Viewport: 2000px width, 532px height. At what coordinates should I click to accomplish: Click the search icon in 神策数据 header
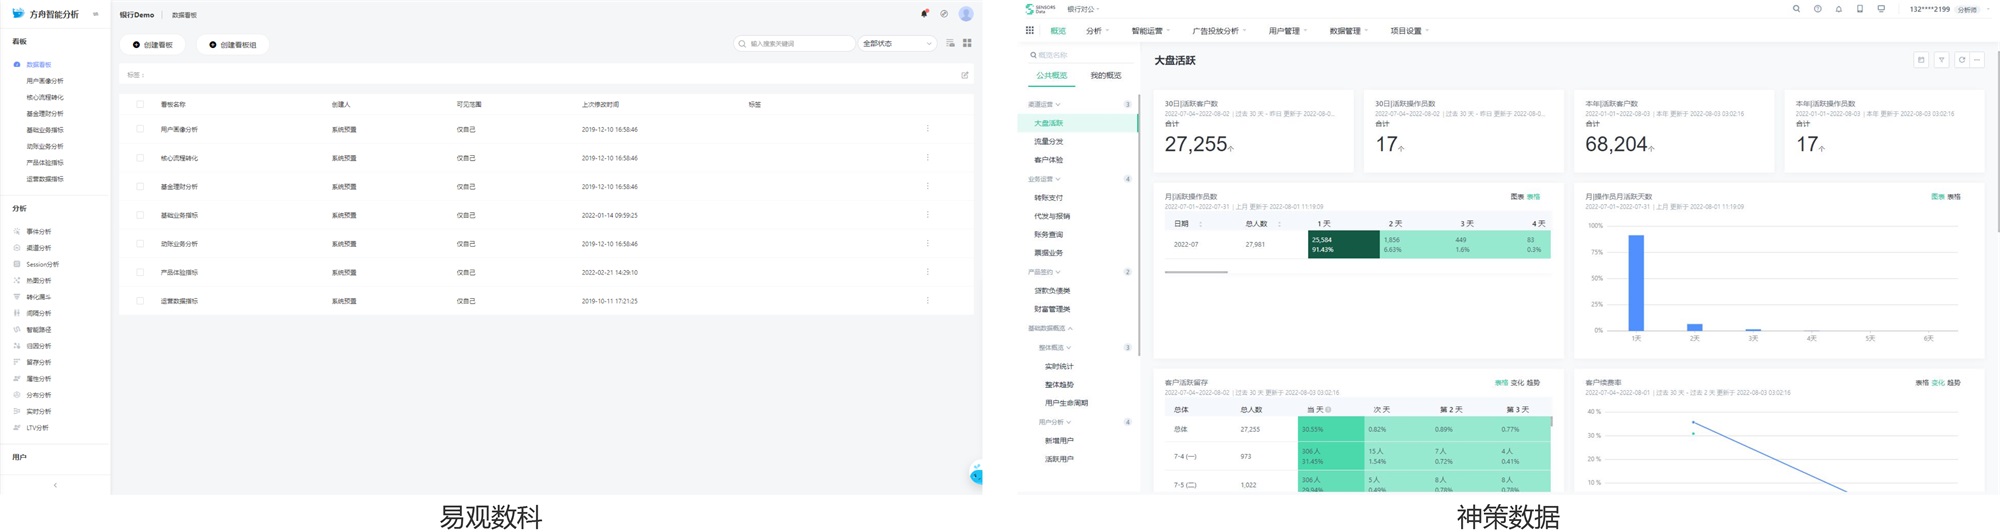click(1796, 9)
